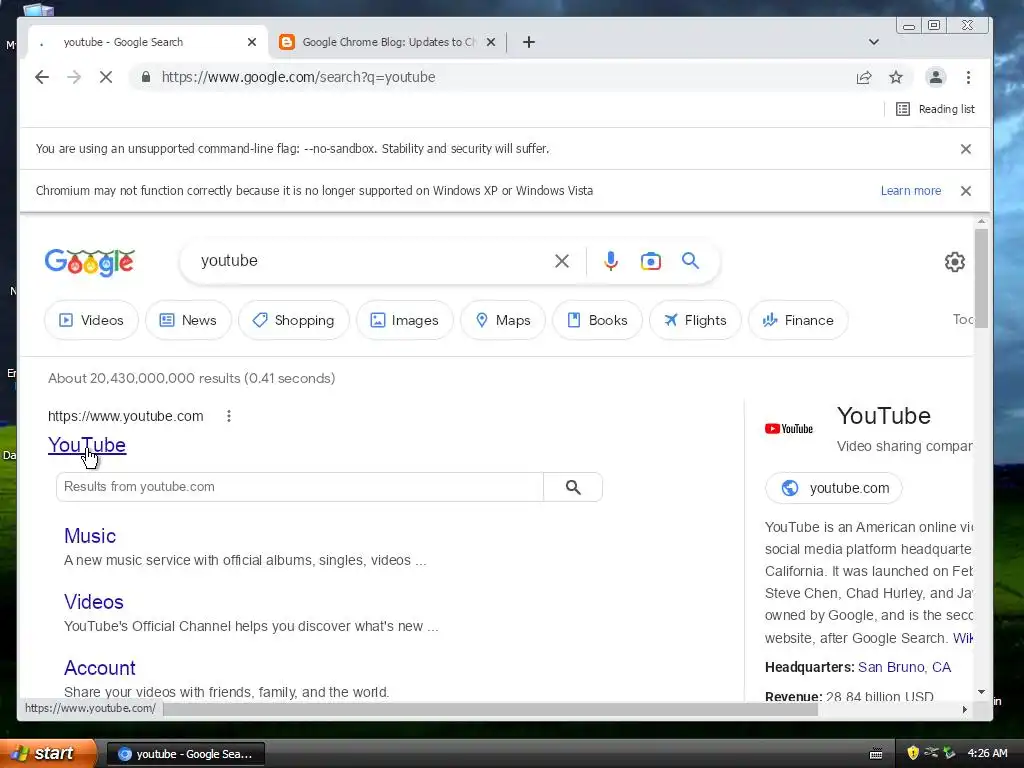
Task: Open the on-screen keyboard tray icon
Action: [x=876, y=754]
